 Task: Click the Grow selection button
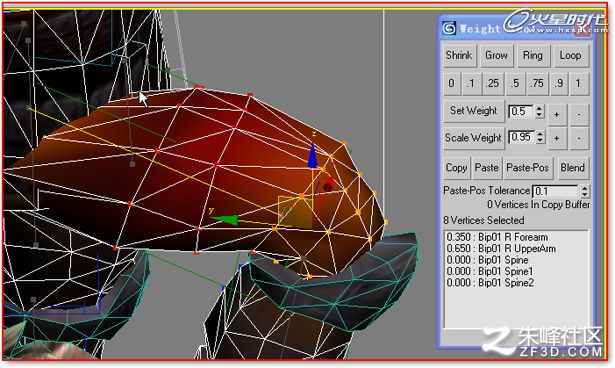pyautogui.click(x=496, y=56)
